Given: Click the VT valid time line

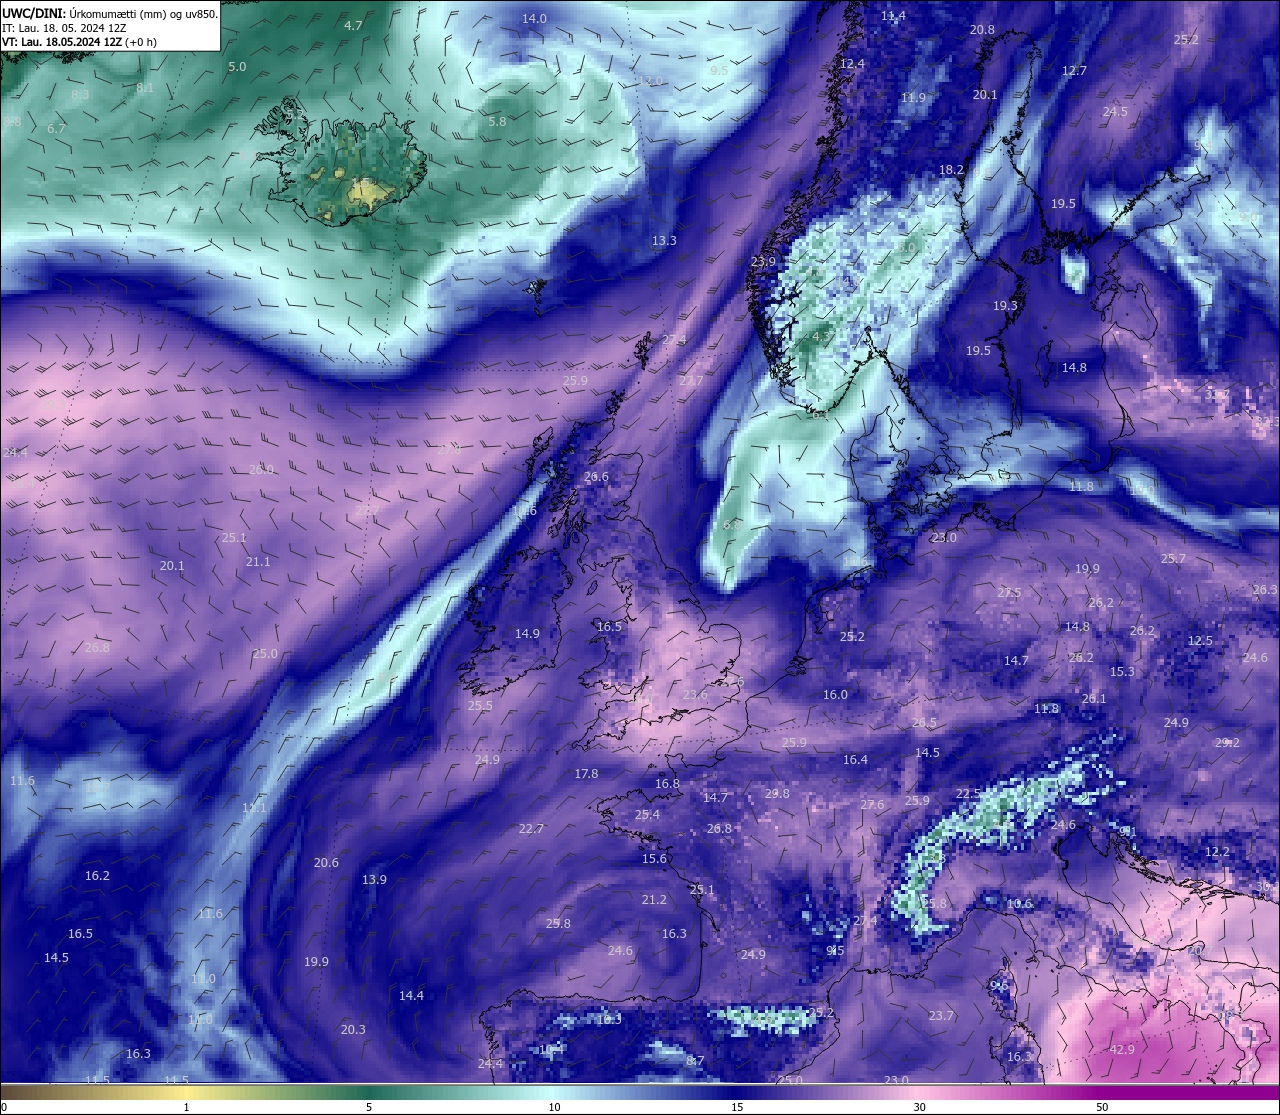Looking at the screenshot, I should tap(79, 43).
